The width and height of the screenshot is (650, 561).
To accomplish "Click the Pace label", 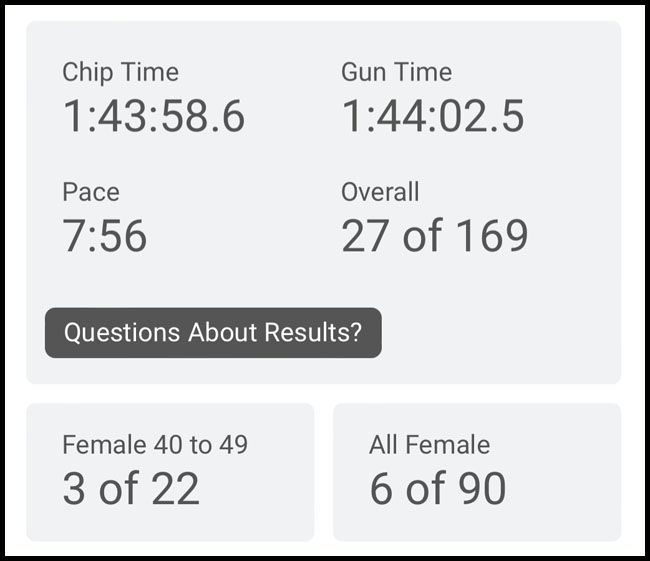I will point(90,192).
